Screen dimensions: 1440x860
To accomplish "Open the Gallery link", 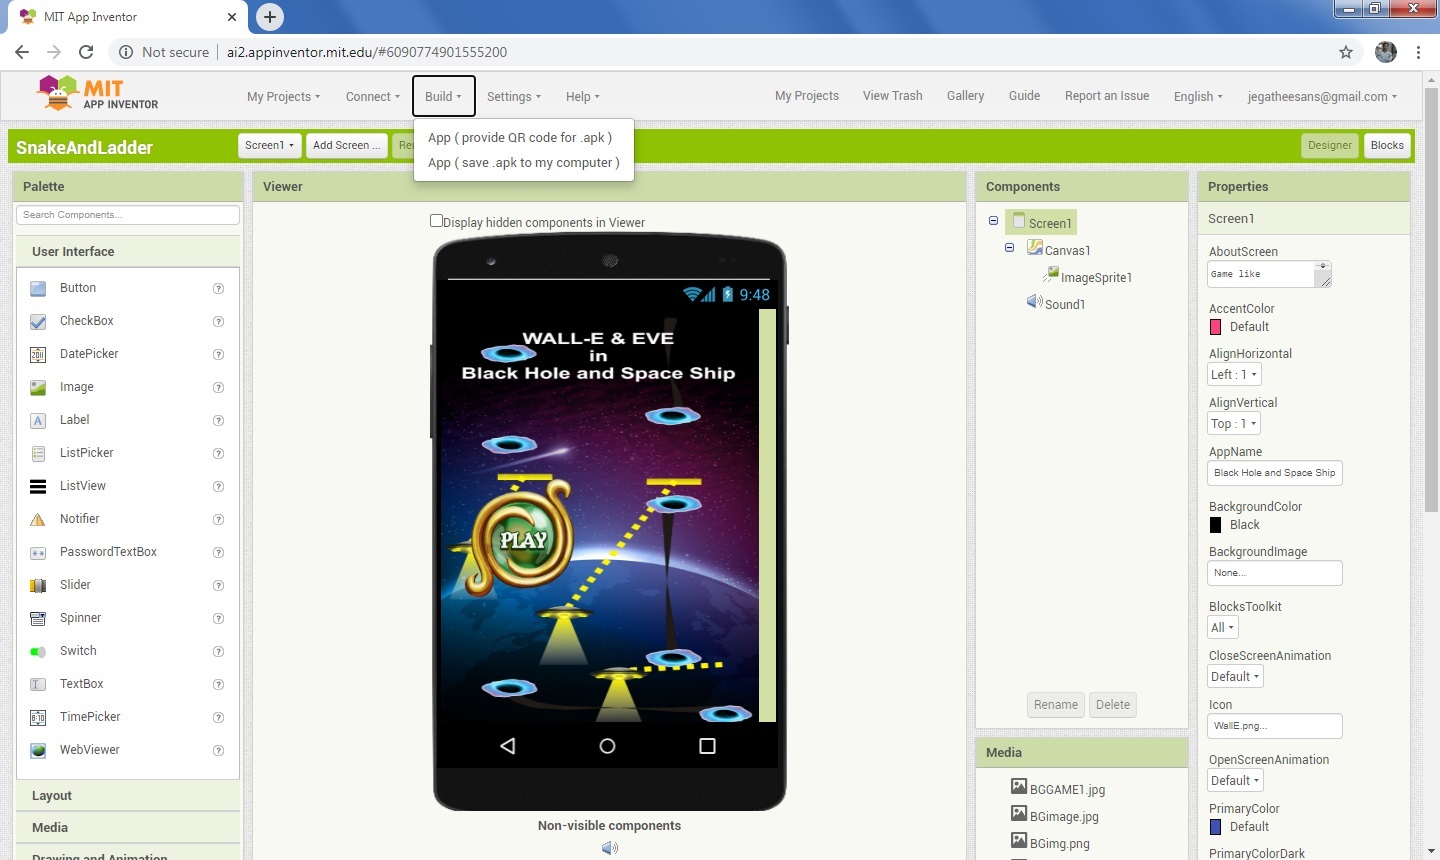I will click(x=965, y=96).
